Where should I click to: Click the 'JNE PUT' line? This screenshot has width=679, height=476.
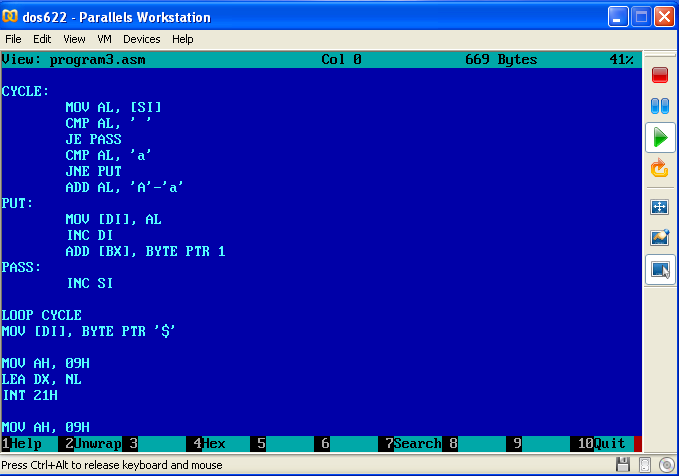(94, 172)
